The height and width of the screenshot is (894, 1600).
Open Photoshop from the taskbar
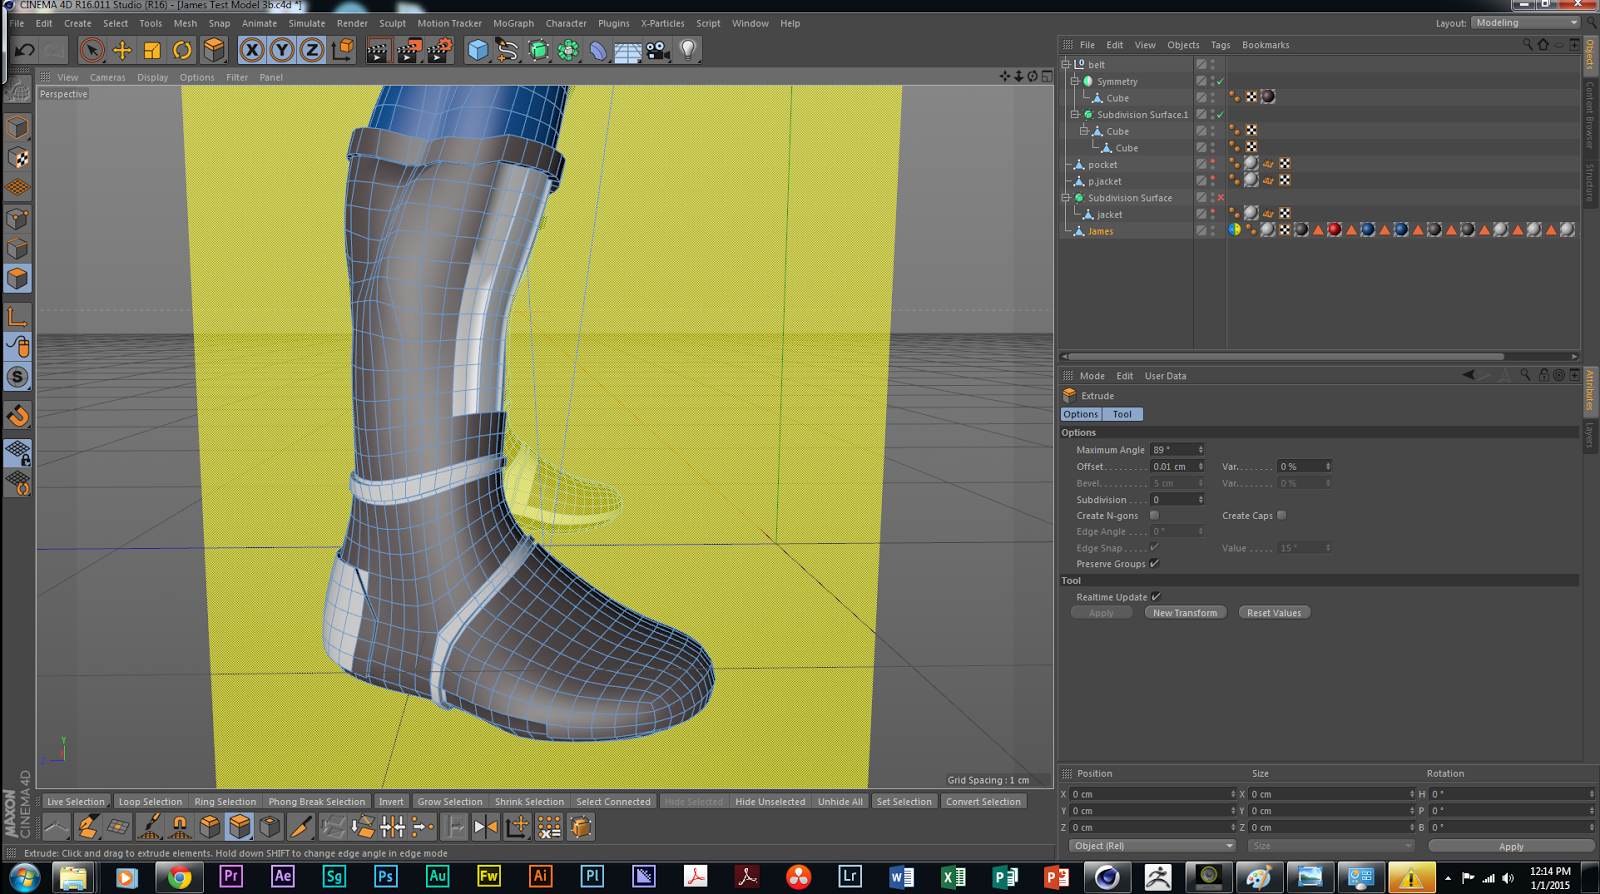pyautogui.click(x=385, y=877)
